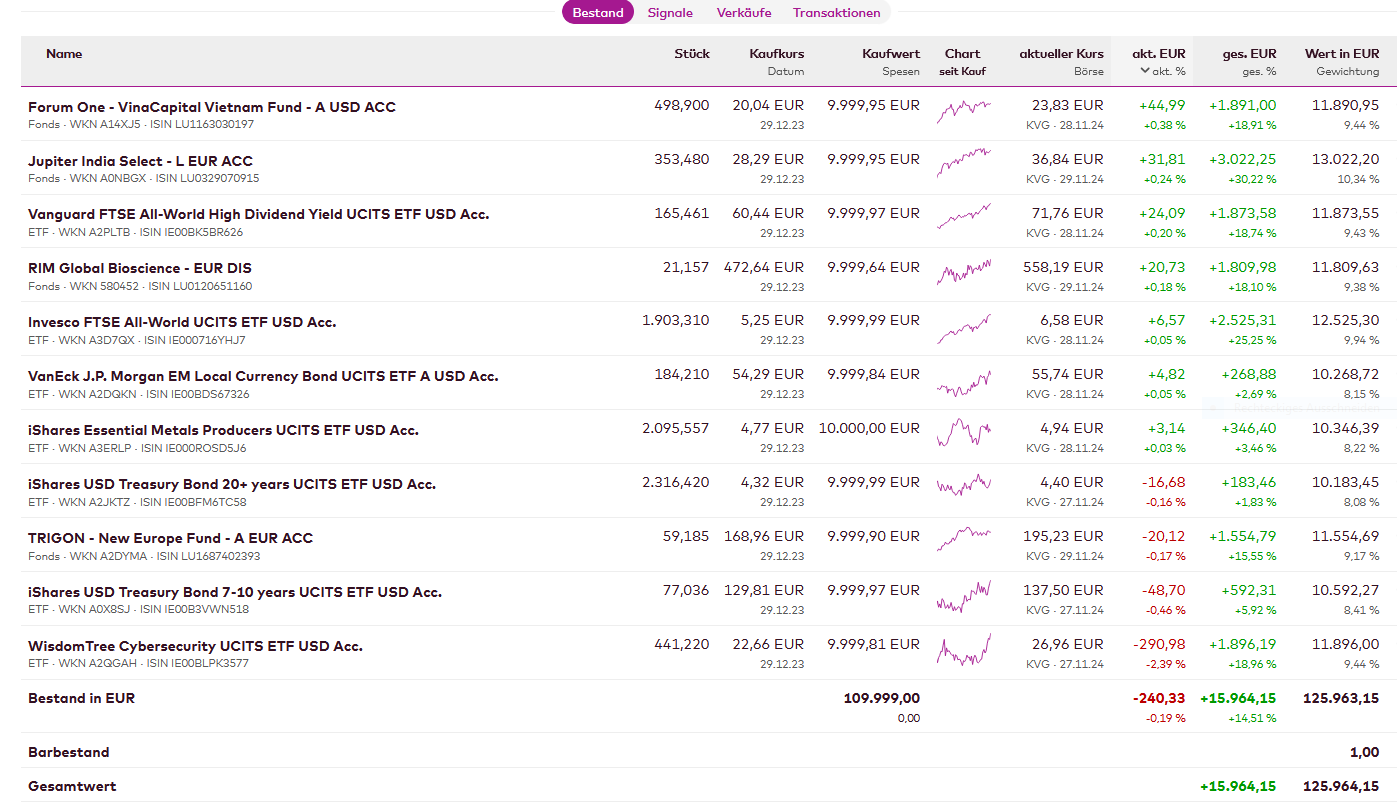Open Vanguard FTSE All-World High Dividend ETF
This screenshot has width=1397, height=805.
point(258,214)
